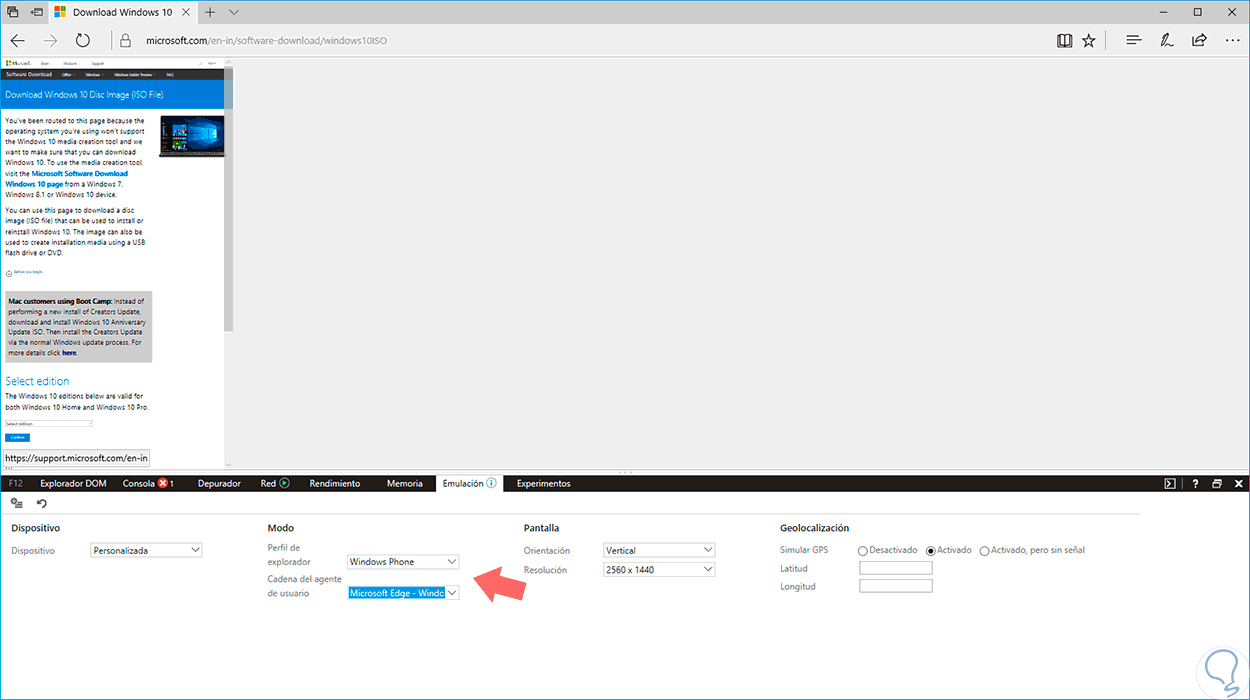Click the emulation settings persist icon
1250x700 pixels.
pyautogui.click(x=16, y=503)
